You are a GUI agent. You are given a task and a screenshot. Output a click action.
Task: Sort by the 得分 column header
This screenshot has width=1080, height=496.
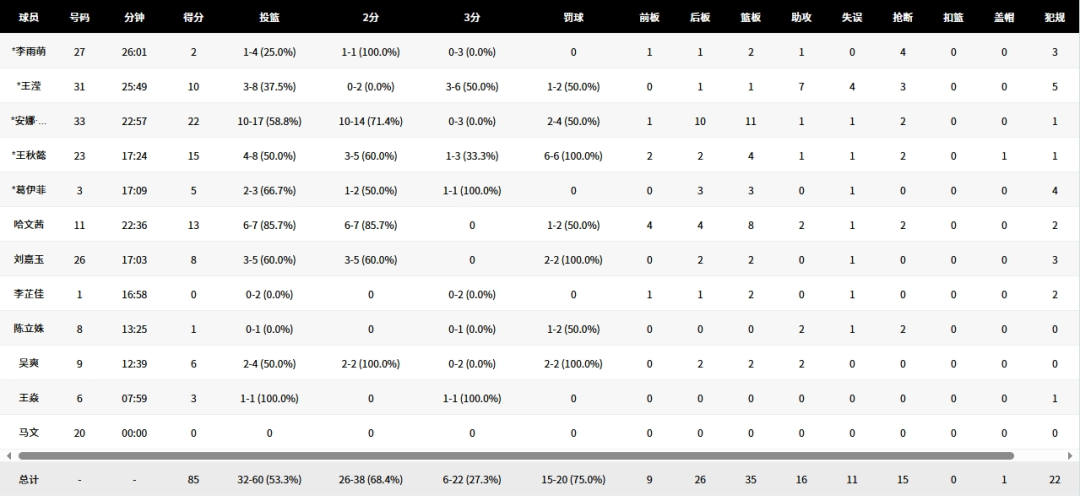(x=193, y=17)
